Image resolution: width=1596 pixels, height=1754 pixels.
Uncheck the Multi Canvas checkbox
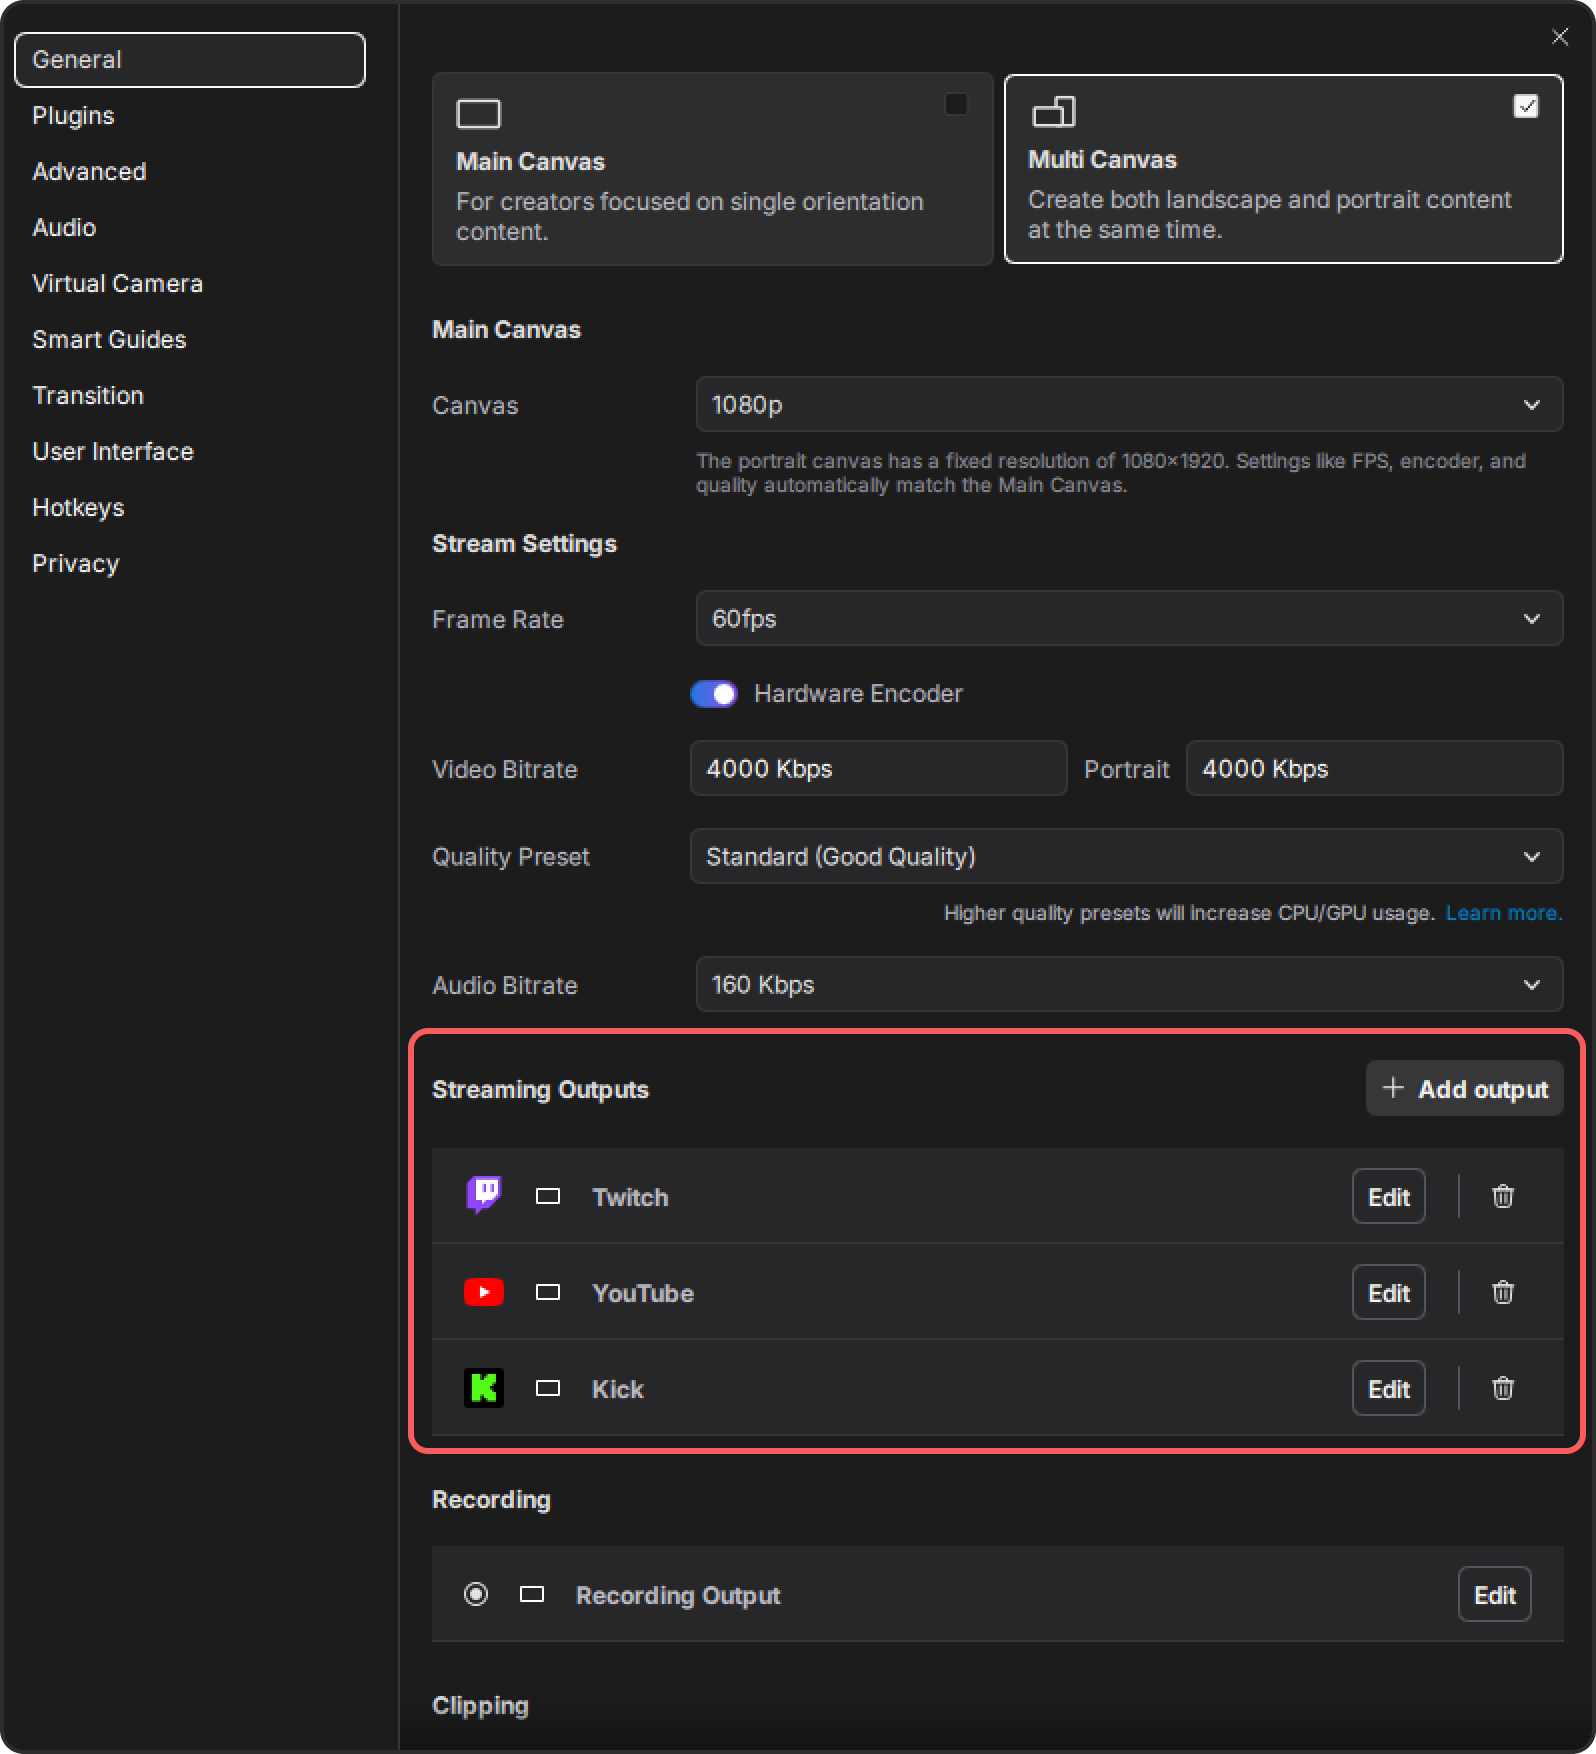coord(1525,106)
